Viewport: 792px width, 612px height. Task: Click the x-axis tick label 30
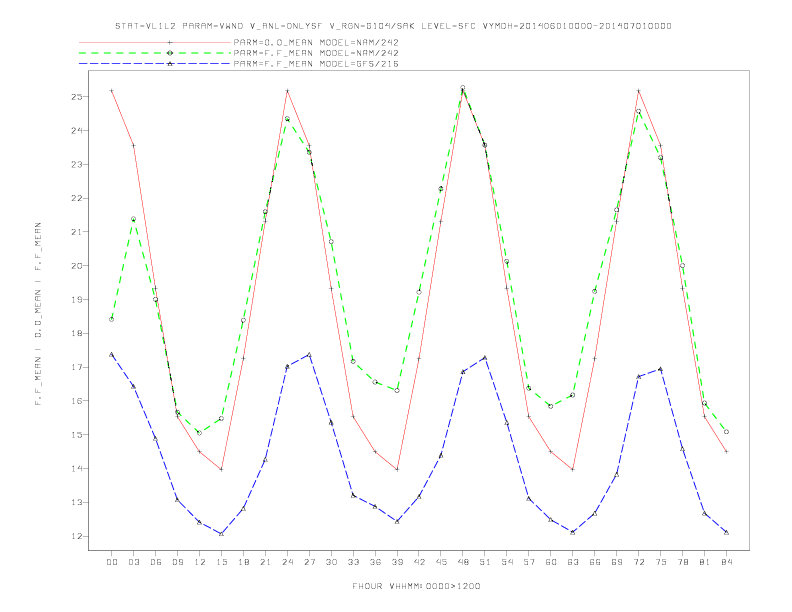[x=331, y=562]
